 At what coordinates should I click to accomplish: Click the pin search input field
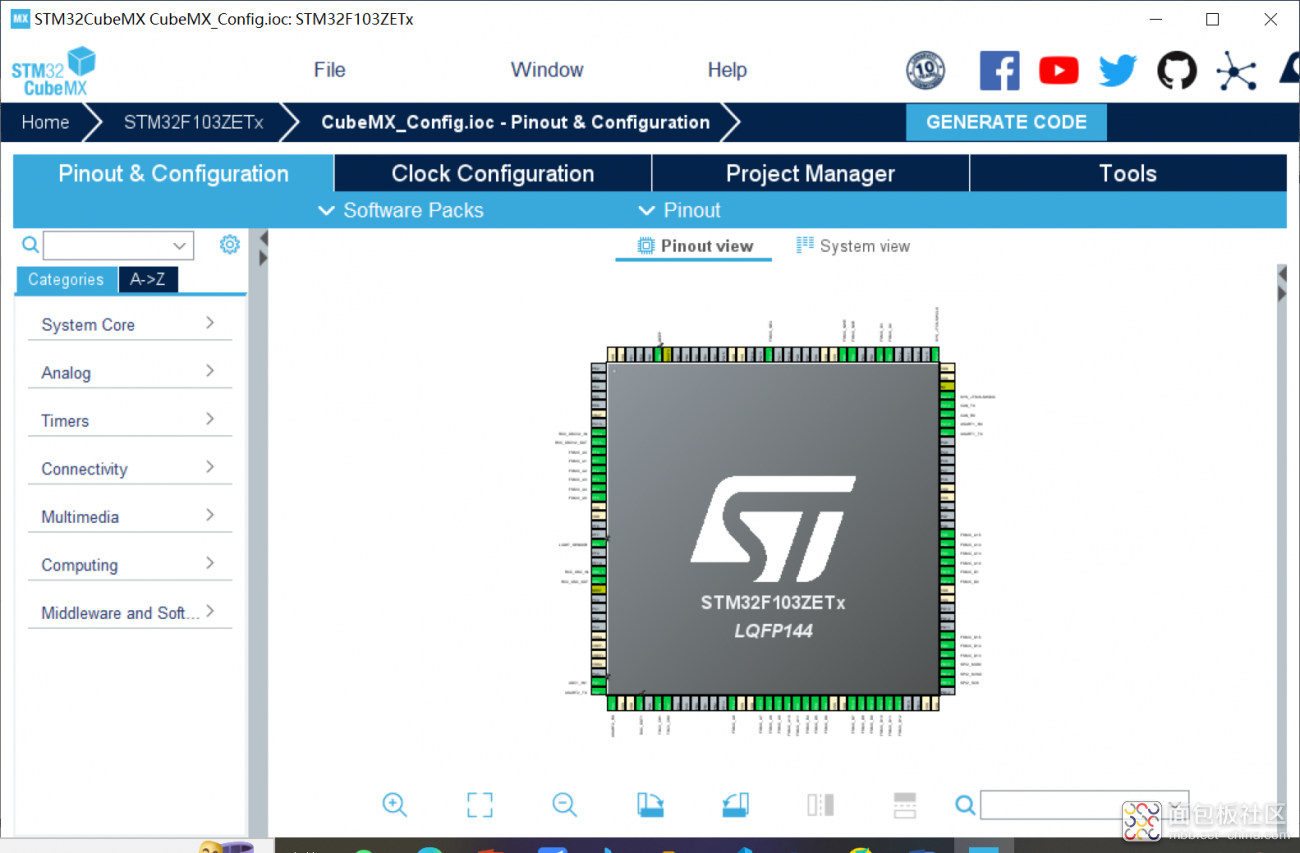pyautogui.click(x=1084, y=805)
